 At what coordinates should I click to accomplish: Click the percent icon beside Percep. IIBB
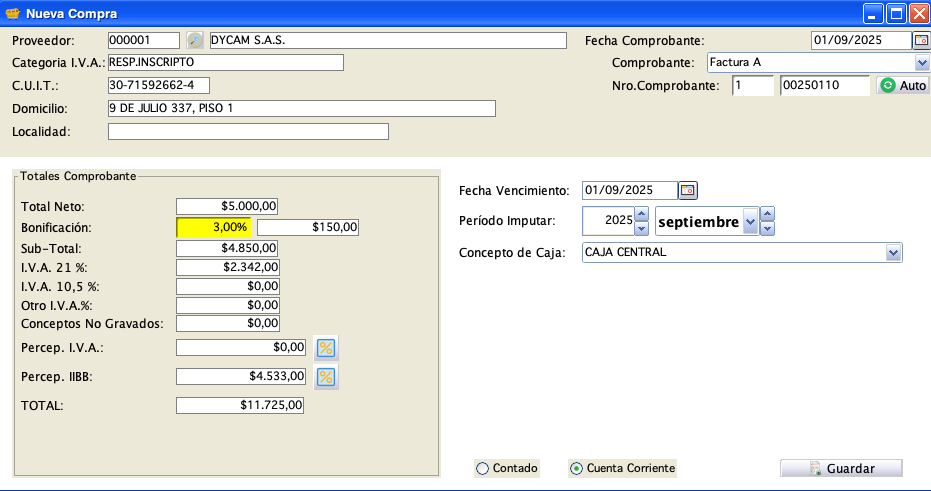(x=326, y=377)
